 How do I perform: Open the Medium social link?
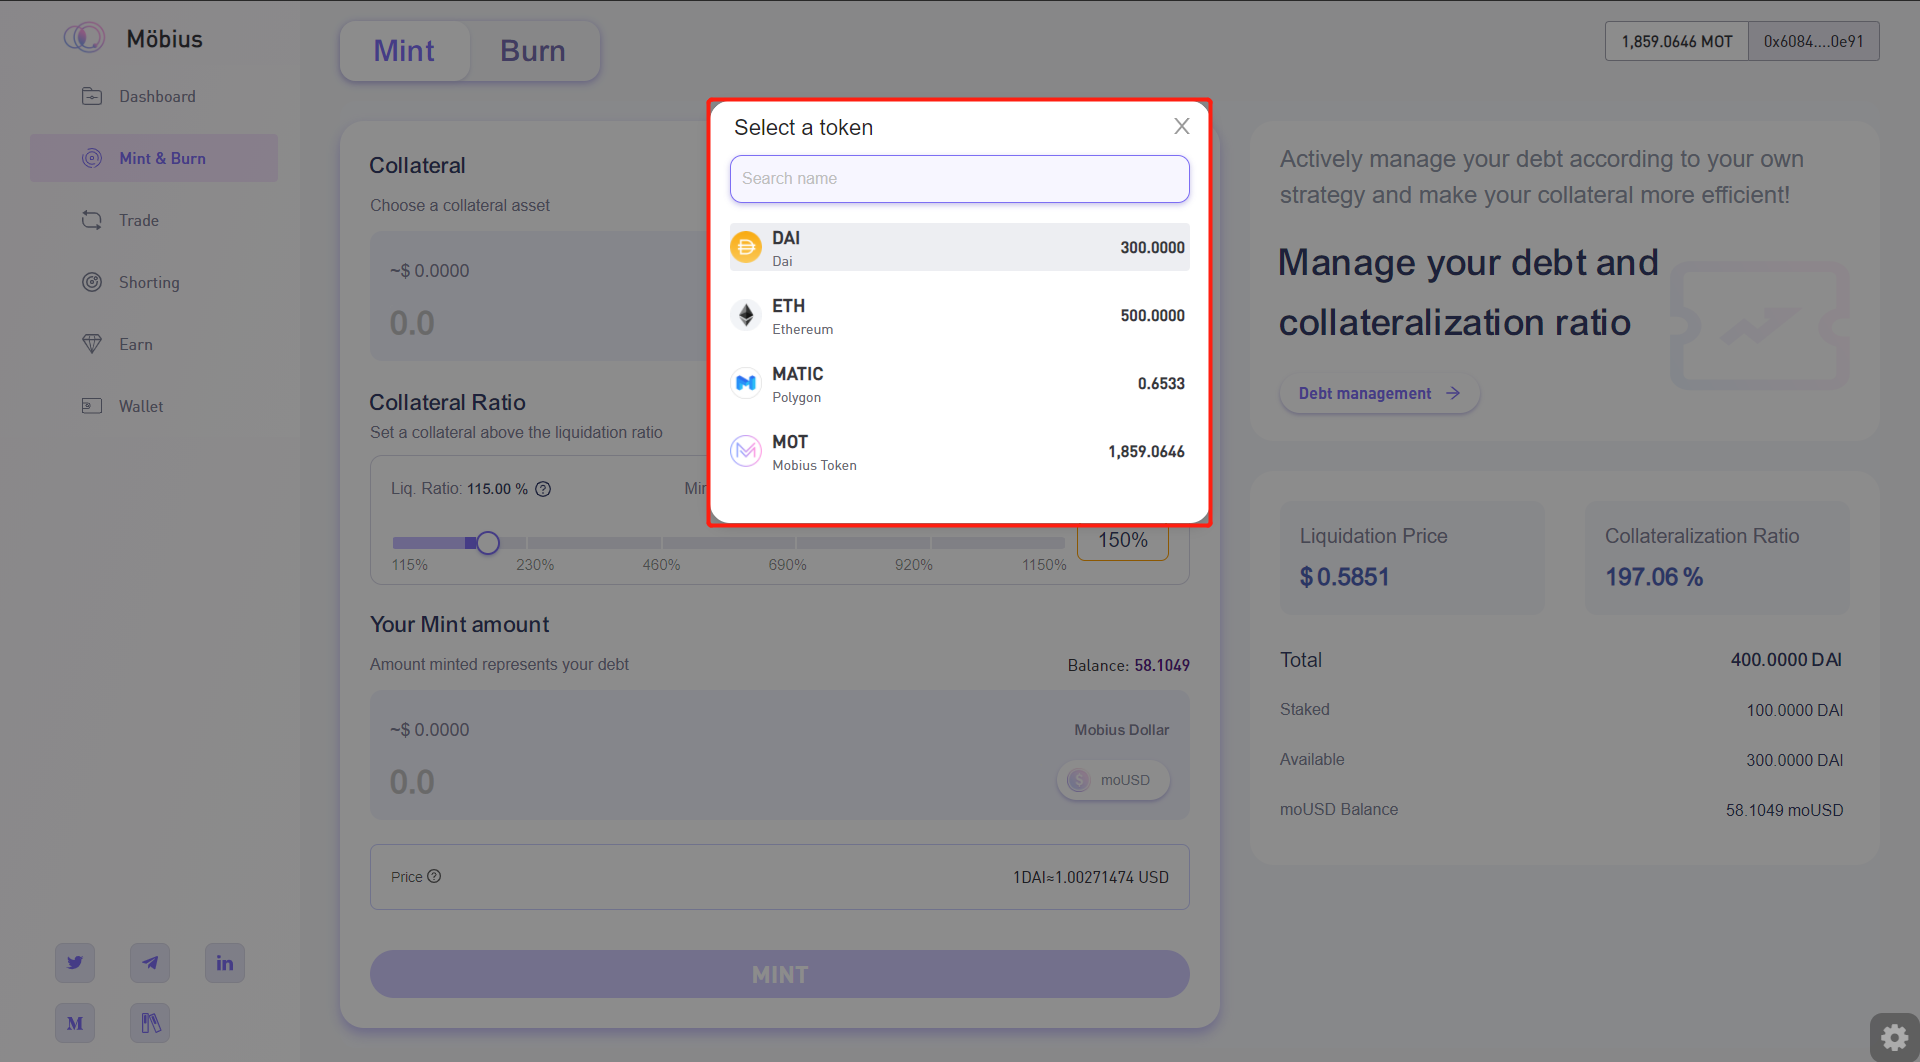click(x=75, y=1023)
